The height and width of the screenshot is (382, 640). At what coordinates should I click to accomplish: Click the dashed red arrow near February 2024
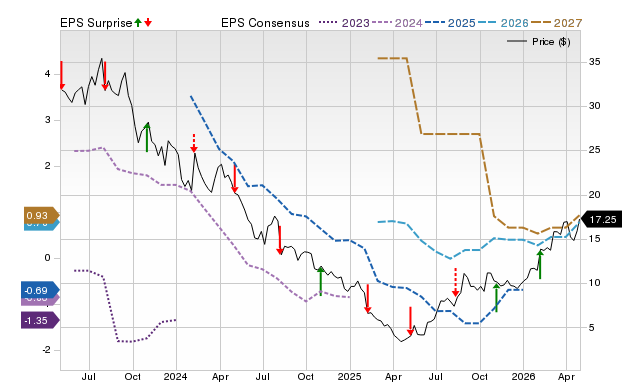(x=194, y=143)
